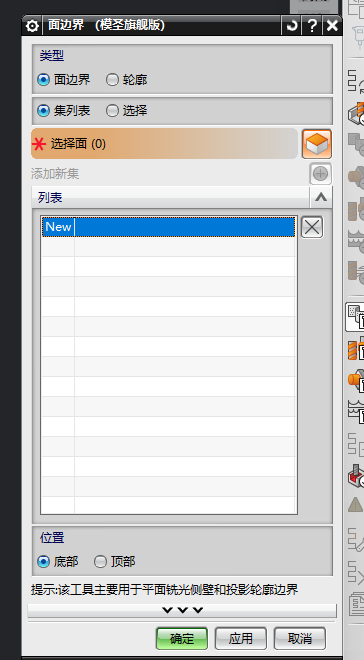Click the orange cylinder with document icon
The image size is (364, 660).
(x=356, y=380)
